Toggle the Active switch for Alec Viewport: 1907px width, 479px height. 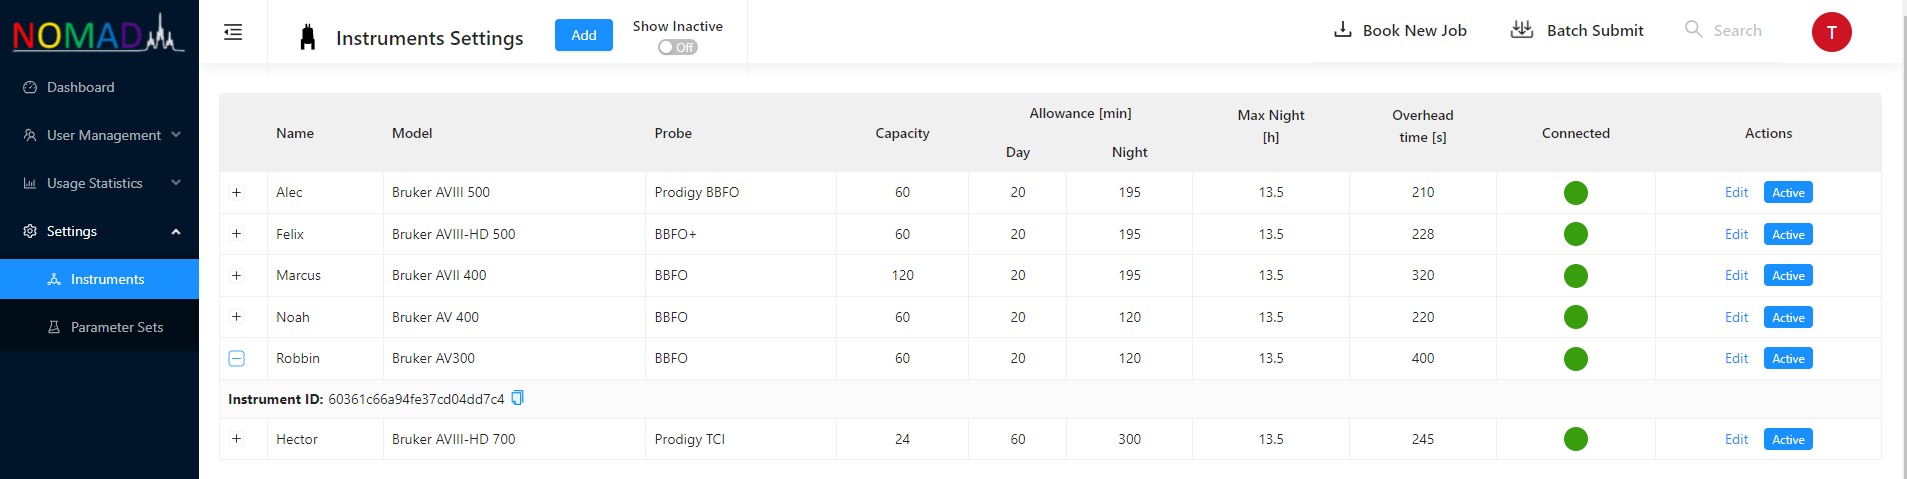point(1788,192)
